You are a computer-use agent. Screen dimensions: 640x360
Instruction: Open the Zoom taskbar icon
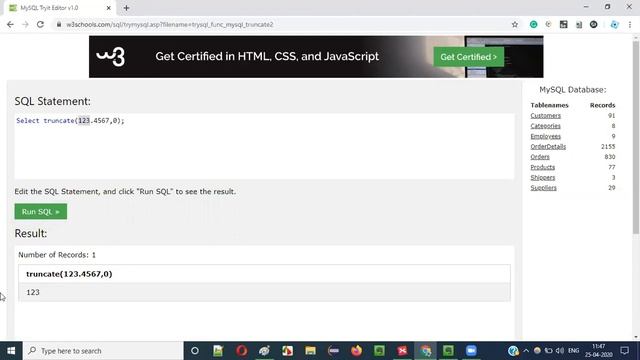471,351
